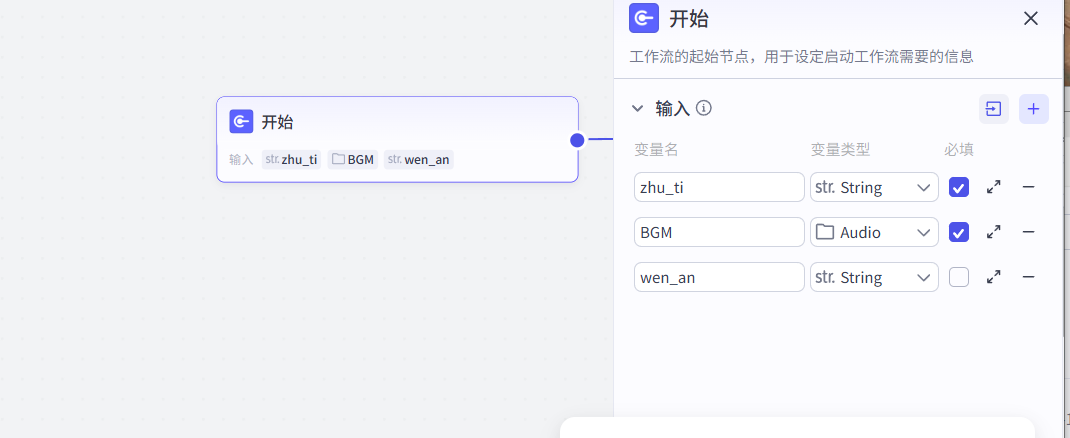Expand the zhu_ti variable row editor
This screenshot has width=1070, height=438.
(994, 187)
